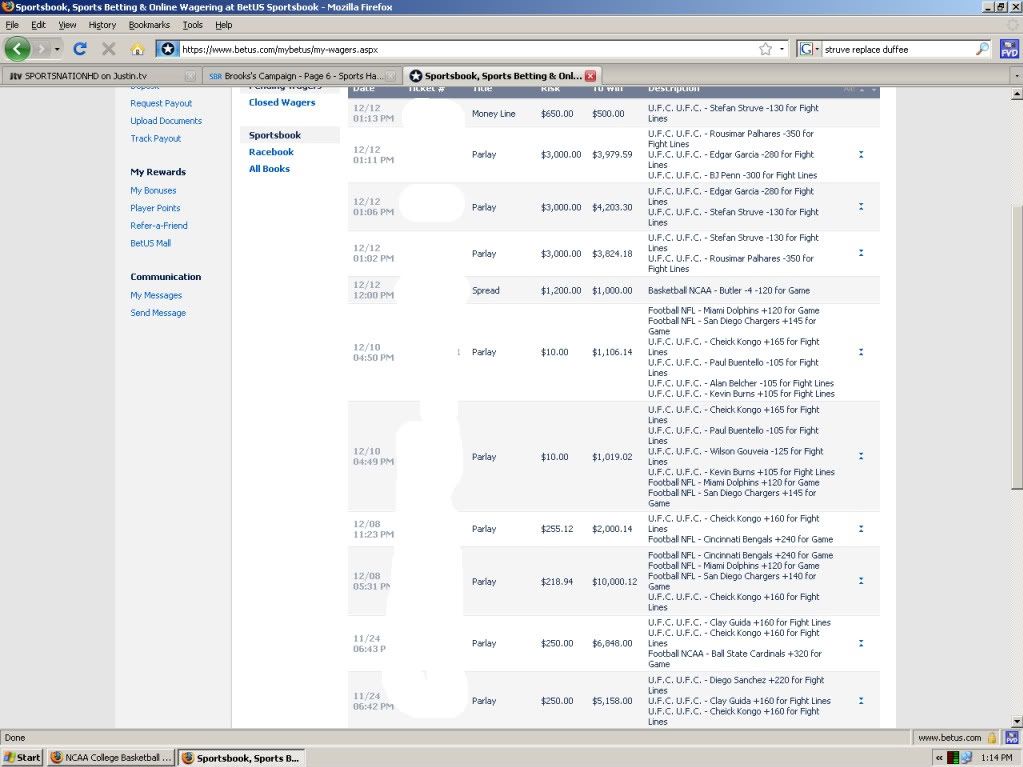This screenshot has height=767, width=1023.
Task: Click the site identity icon beside the URL
Action: coord(168,49)
